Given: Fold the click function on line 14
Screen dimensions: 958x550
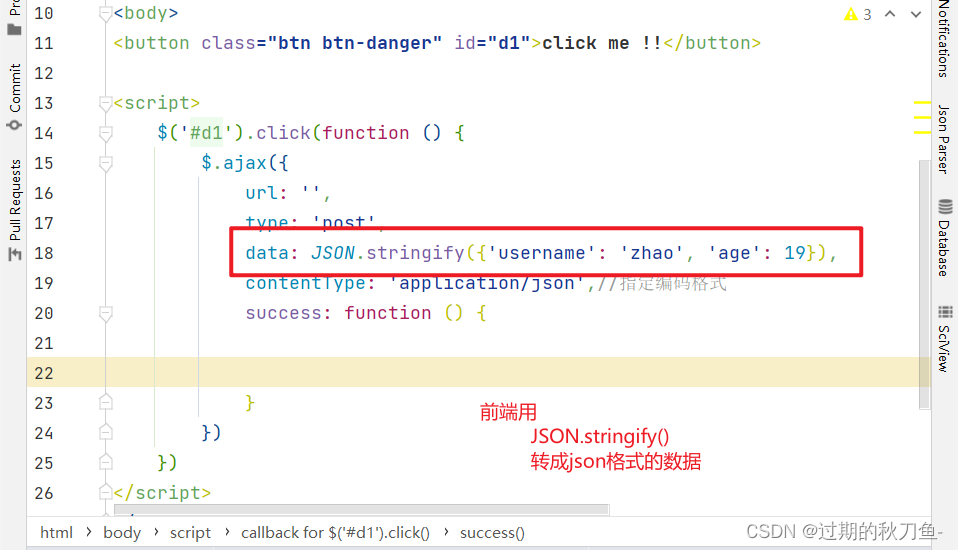Looking at the screenshot, I should (x=105, y=133).
